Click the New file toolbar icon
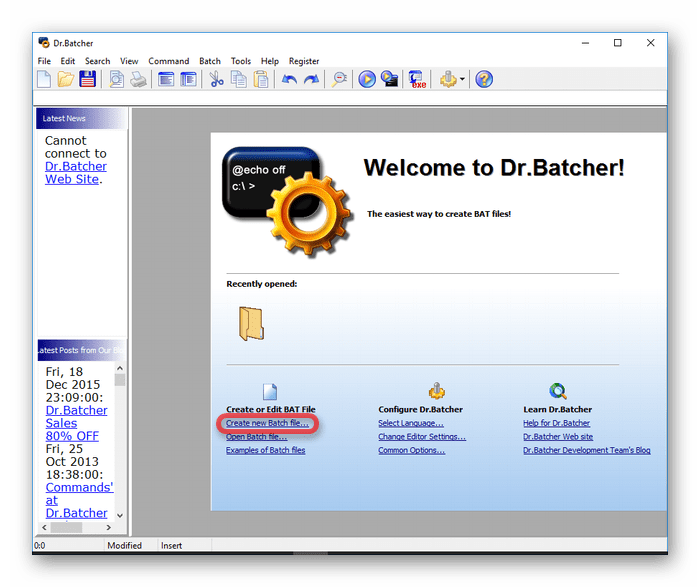This screenshot has height=587, width=700. tap(44, 79)
